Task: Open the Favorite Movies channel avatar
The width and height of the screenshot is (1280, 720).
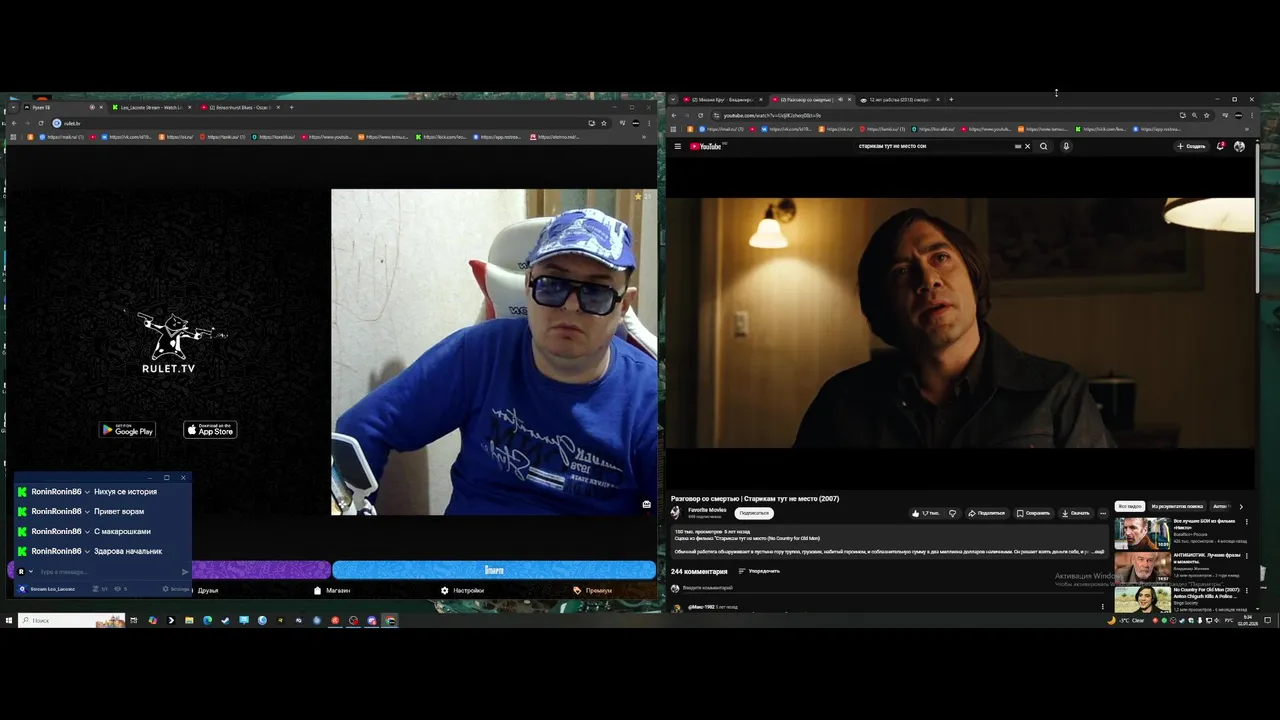Action: [x=677, y=512]
